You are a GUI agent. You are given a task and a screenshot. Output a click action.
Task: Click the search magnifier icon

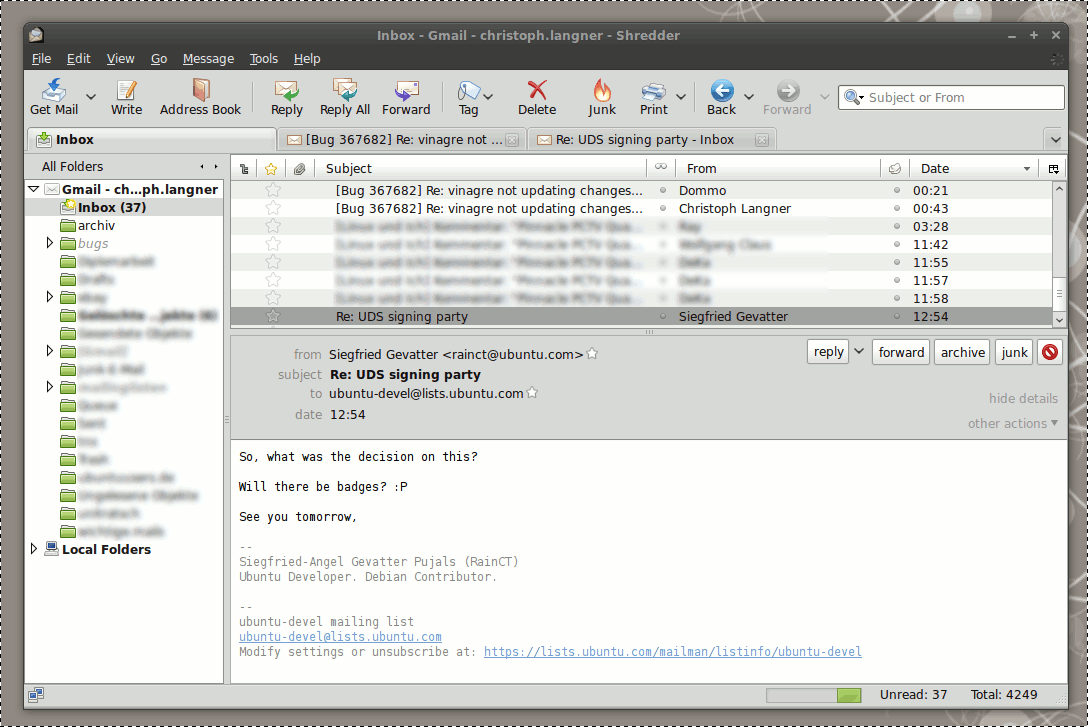pos(851,97)
